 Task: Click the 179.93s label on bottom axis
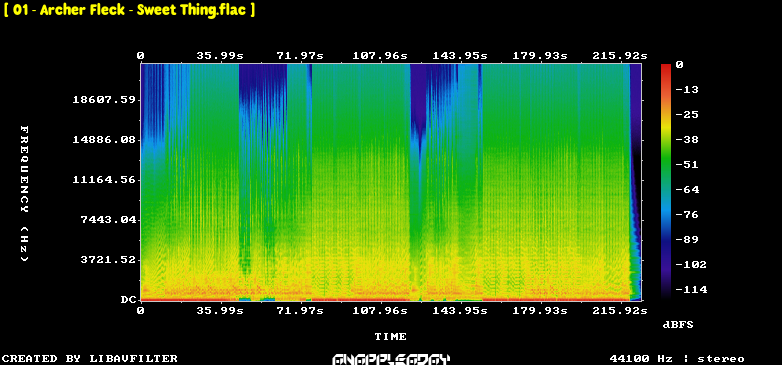click(x=540, y=311)
